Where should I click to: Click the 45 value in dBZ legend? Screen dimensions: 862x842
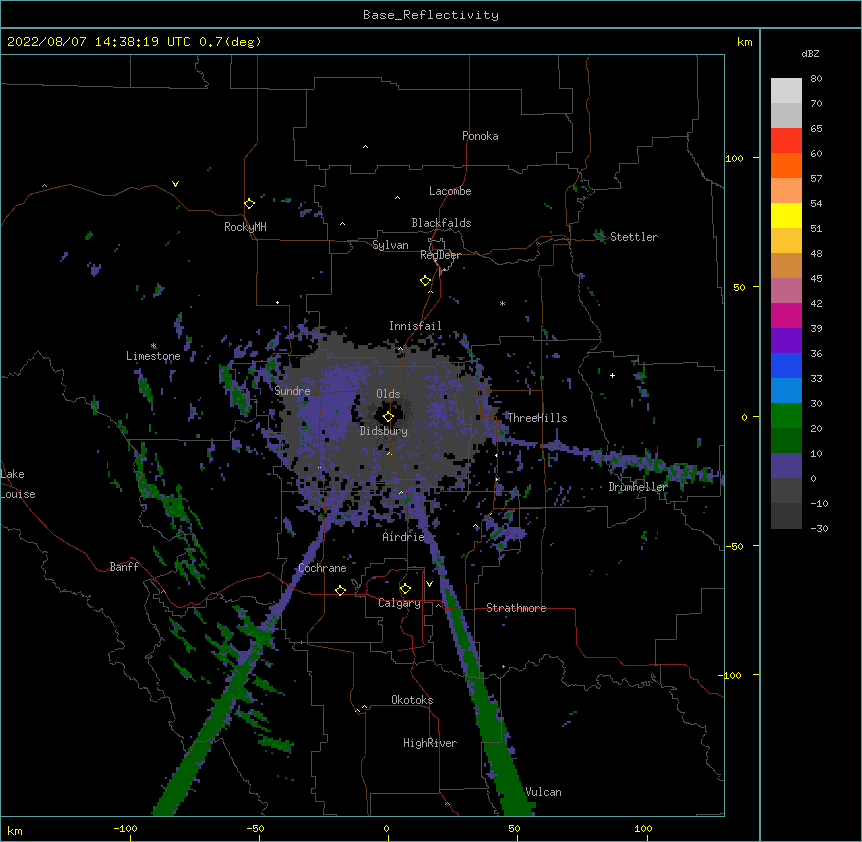point(816,279)
